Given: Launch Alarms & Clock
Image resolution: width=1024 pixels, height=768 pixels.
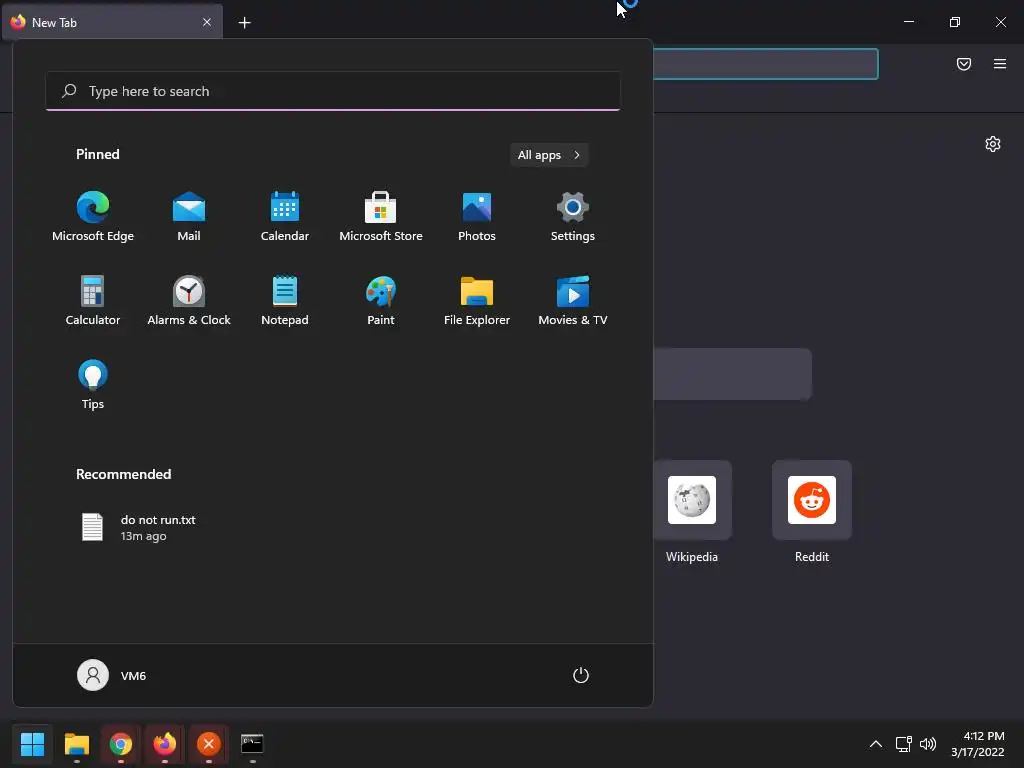Looking at the screenshot, I should pos(189,300).
